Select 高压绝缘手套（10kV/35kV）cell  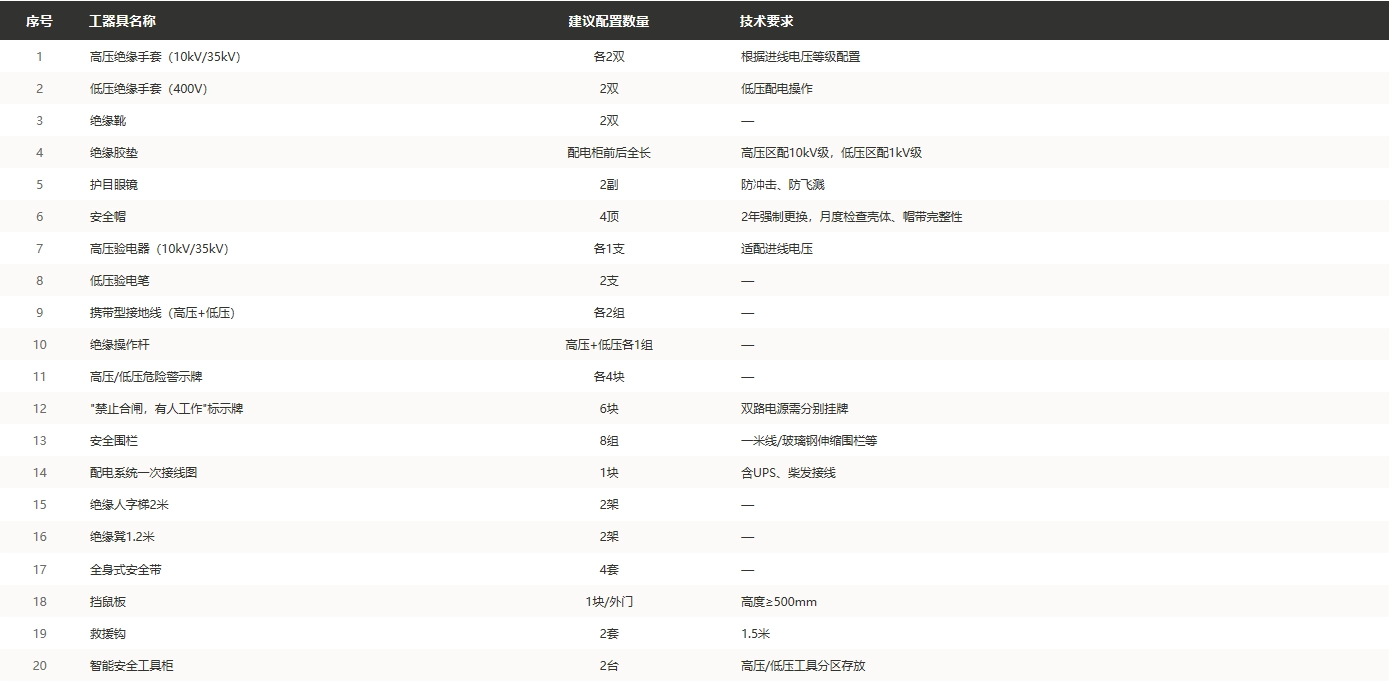coord(165,57)
